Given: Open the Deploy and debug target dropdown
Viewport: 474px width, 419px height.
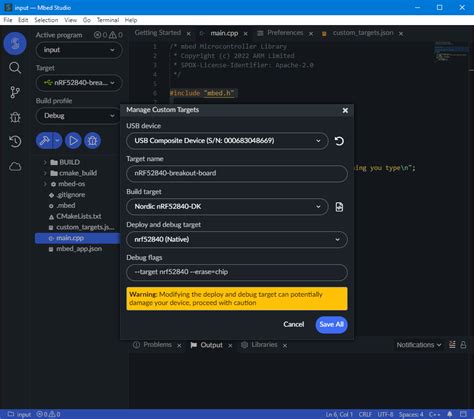Looking at the screenshot, I should [x=237, y=239].
